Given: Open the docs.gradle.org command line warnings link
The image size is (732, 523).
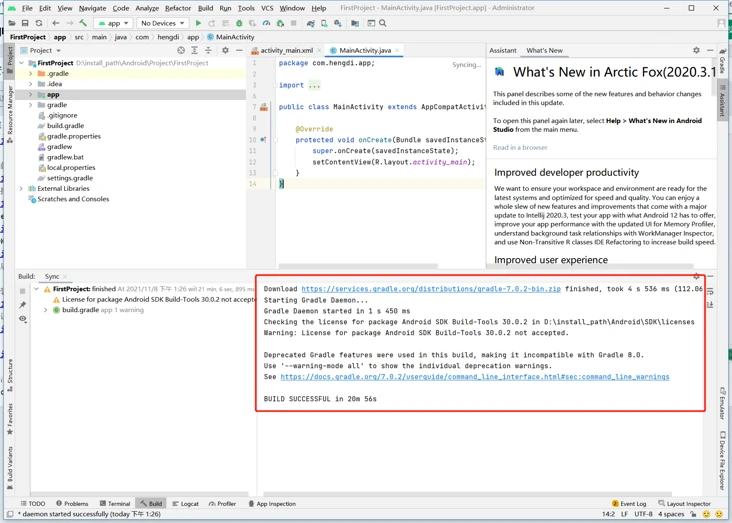Looking at the screenshot, I should [475, 377].
